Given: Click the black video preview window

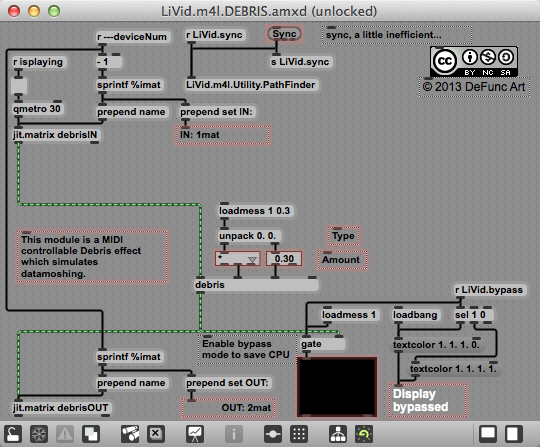Looking at the screenshot, I should (337, 387).
